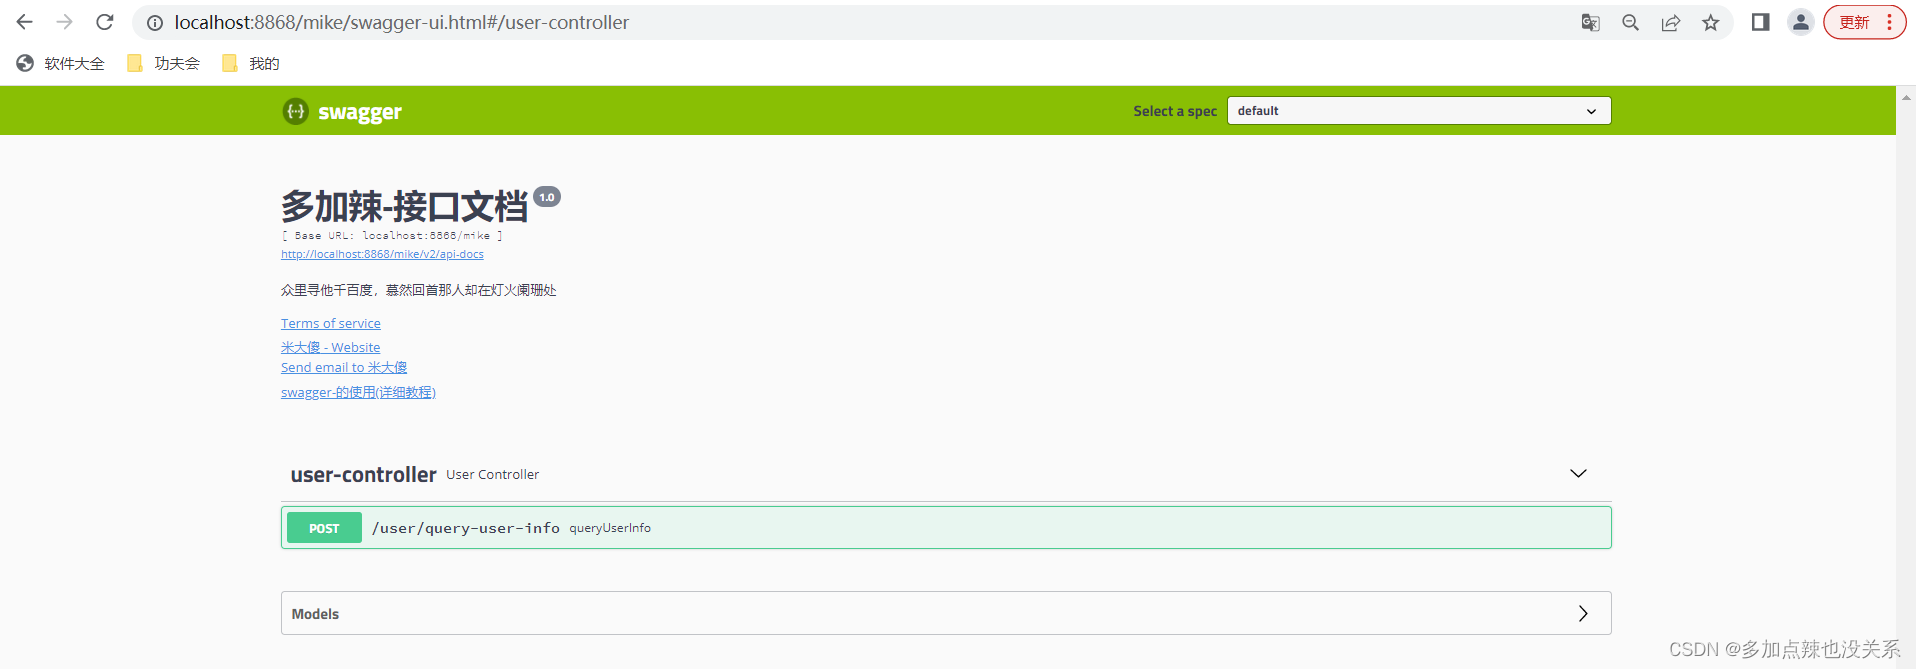Viewport: 1916px width, 669px height.
Task: Click the 1.0 version badge
Action: click(547, 197)
